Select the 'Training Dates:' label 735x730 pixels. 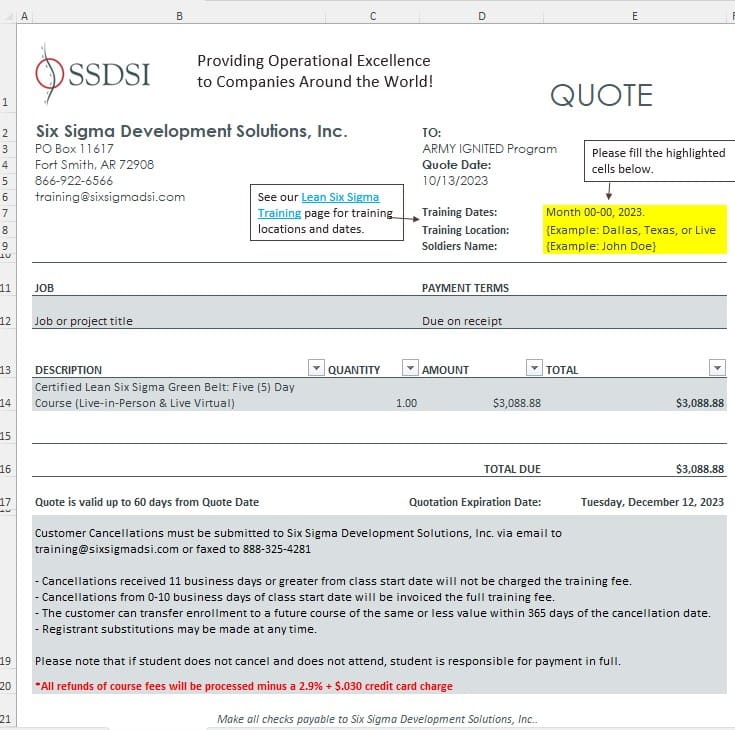[459, 212]
